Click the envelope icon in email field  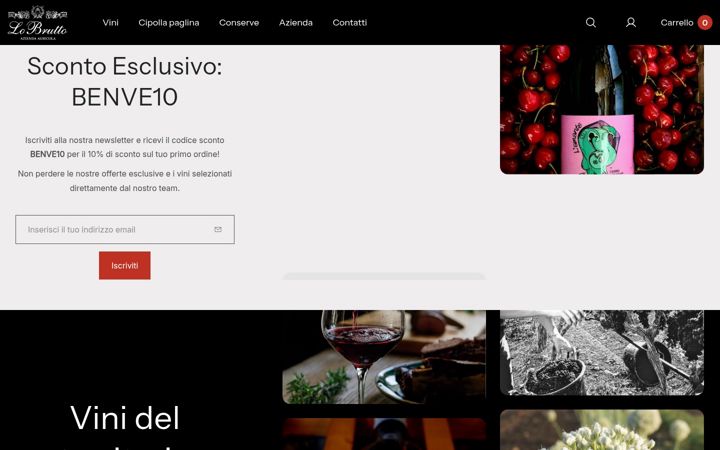coord(218,229)
